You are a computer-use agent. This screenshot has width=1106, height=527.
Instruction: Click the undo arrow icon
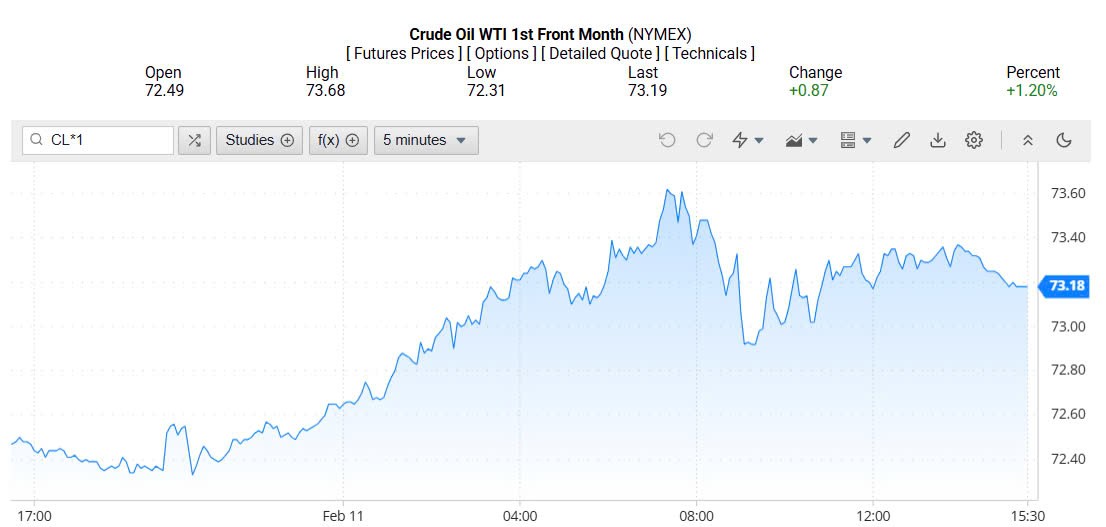click(667, 140)
